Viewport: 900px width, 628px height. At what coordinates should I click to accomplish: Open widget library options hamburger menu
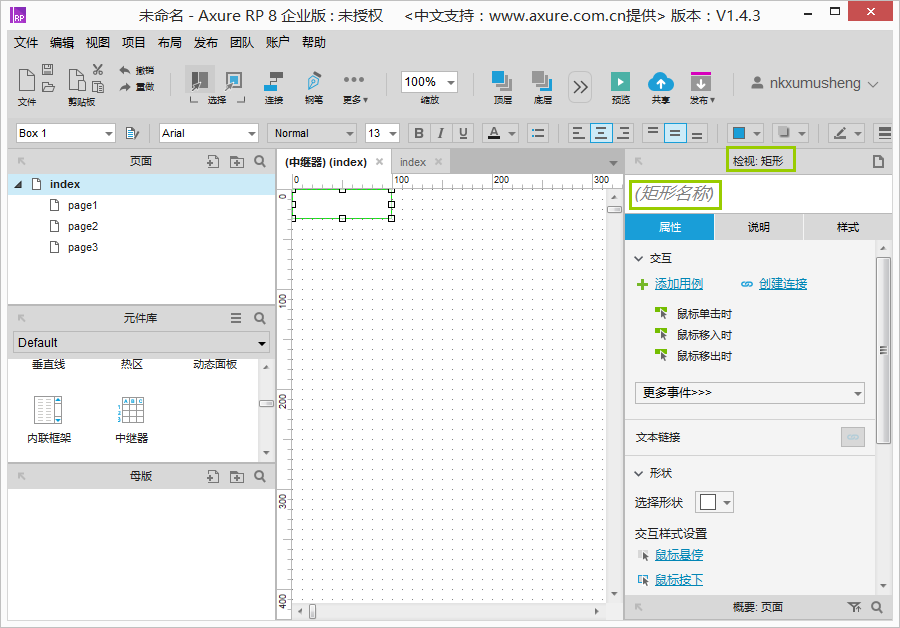tap(236, 318)
